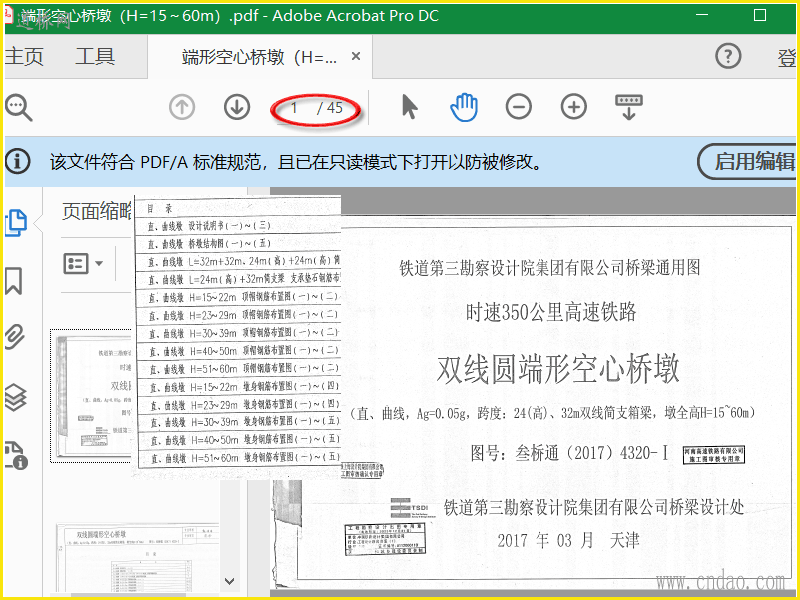The width and height of the screenshot is (800, 600).
Task: Select the 端形空心桥墩 document tab
Action: [x=259, y=57]
